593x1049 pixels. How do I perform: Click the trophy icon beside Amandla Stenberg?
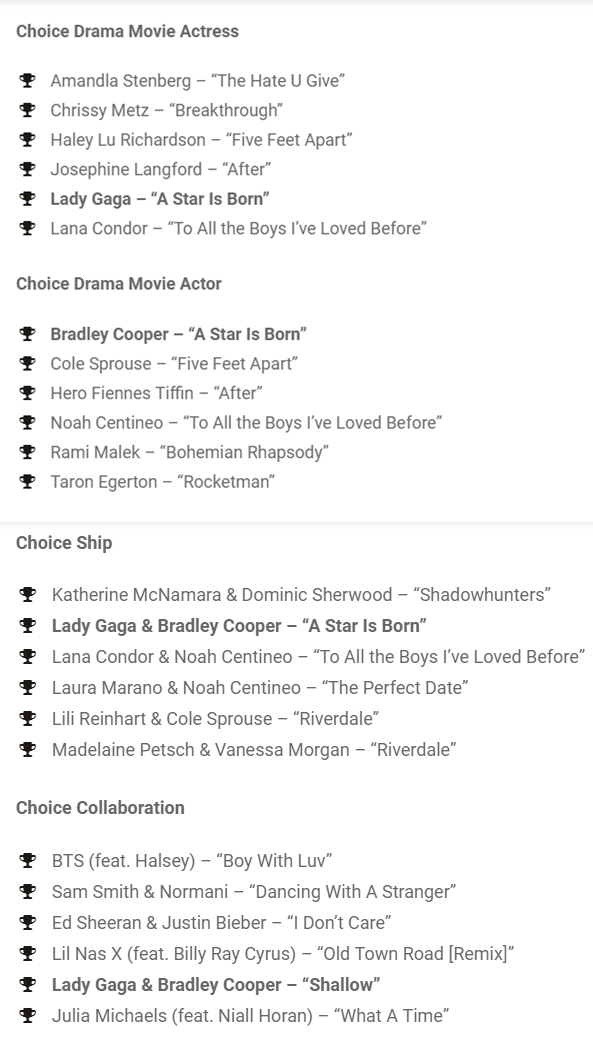pyautogui.click(x=27, y=81)
